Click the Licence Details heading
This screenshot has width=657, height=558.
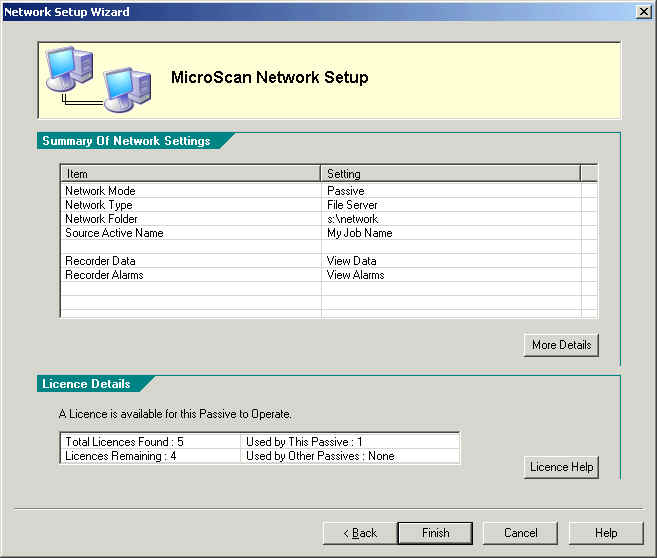[86, 384]
